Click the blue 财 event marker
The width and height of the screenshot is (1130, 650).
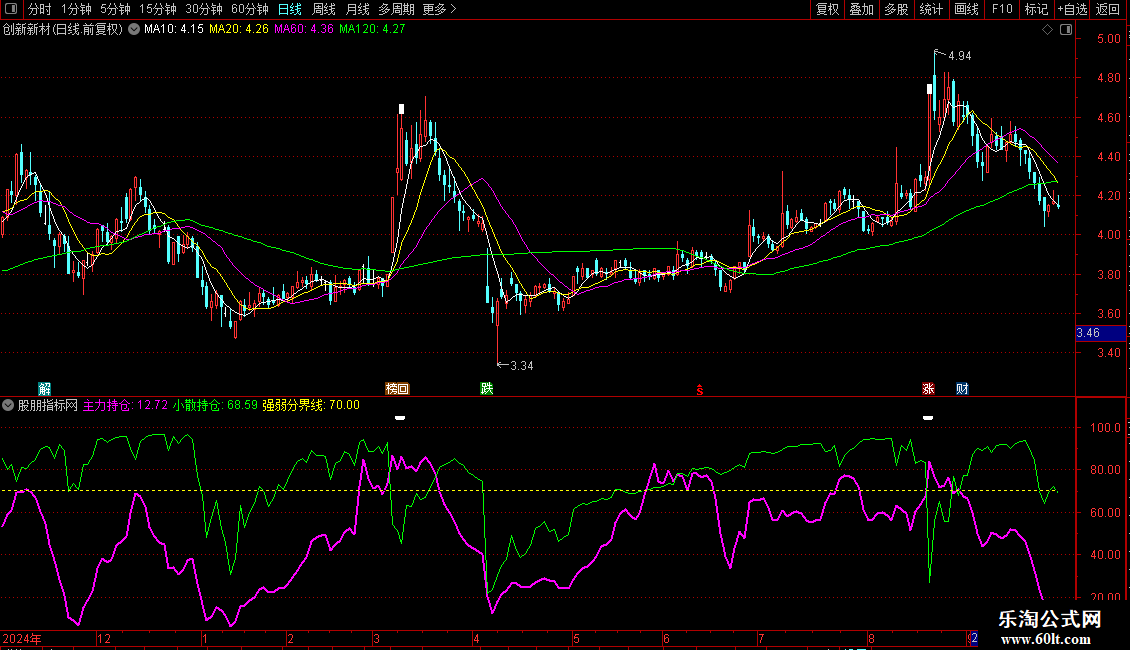pos(961,388)
